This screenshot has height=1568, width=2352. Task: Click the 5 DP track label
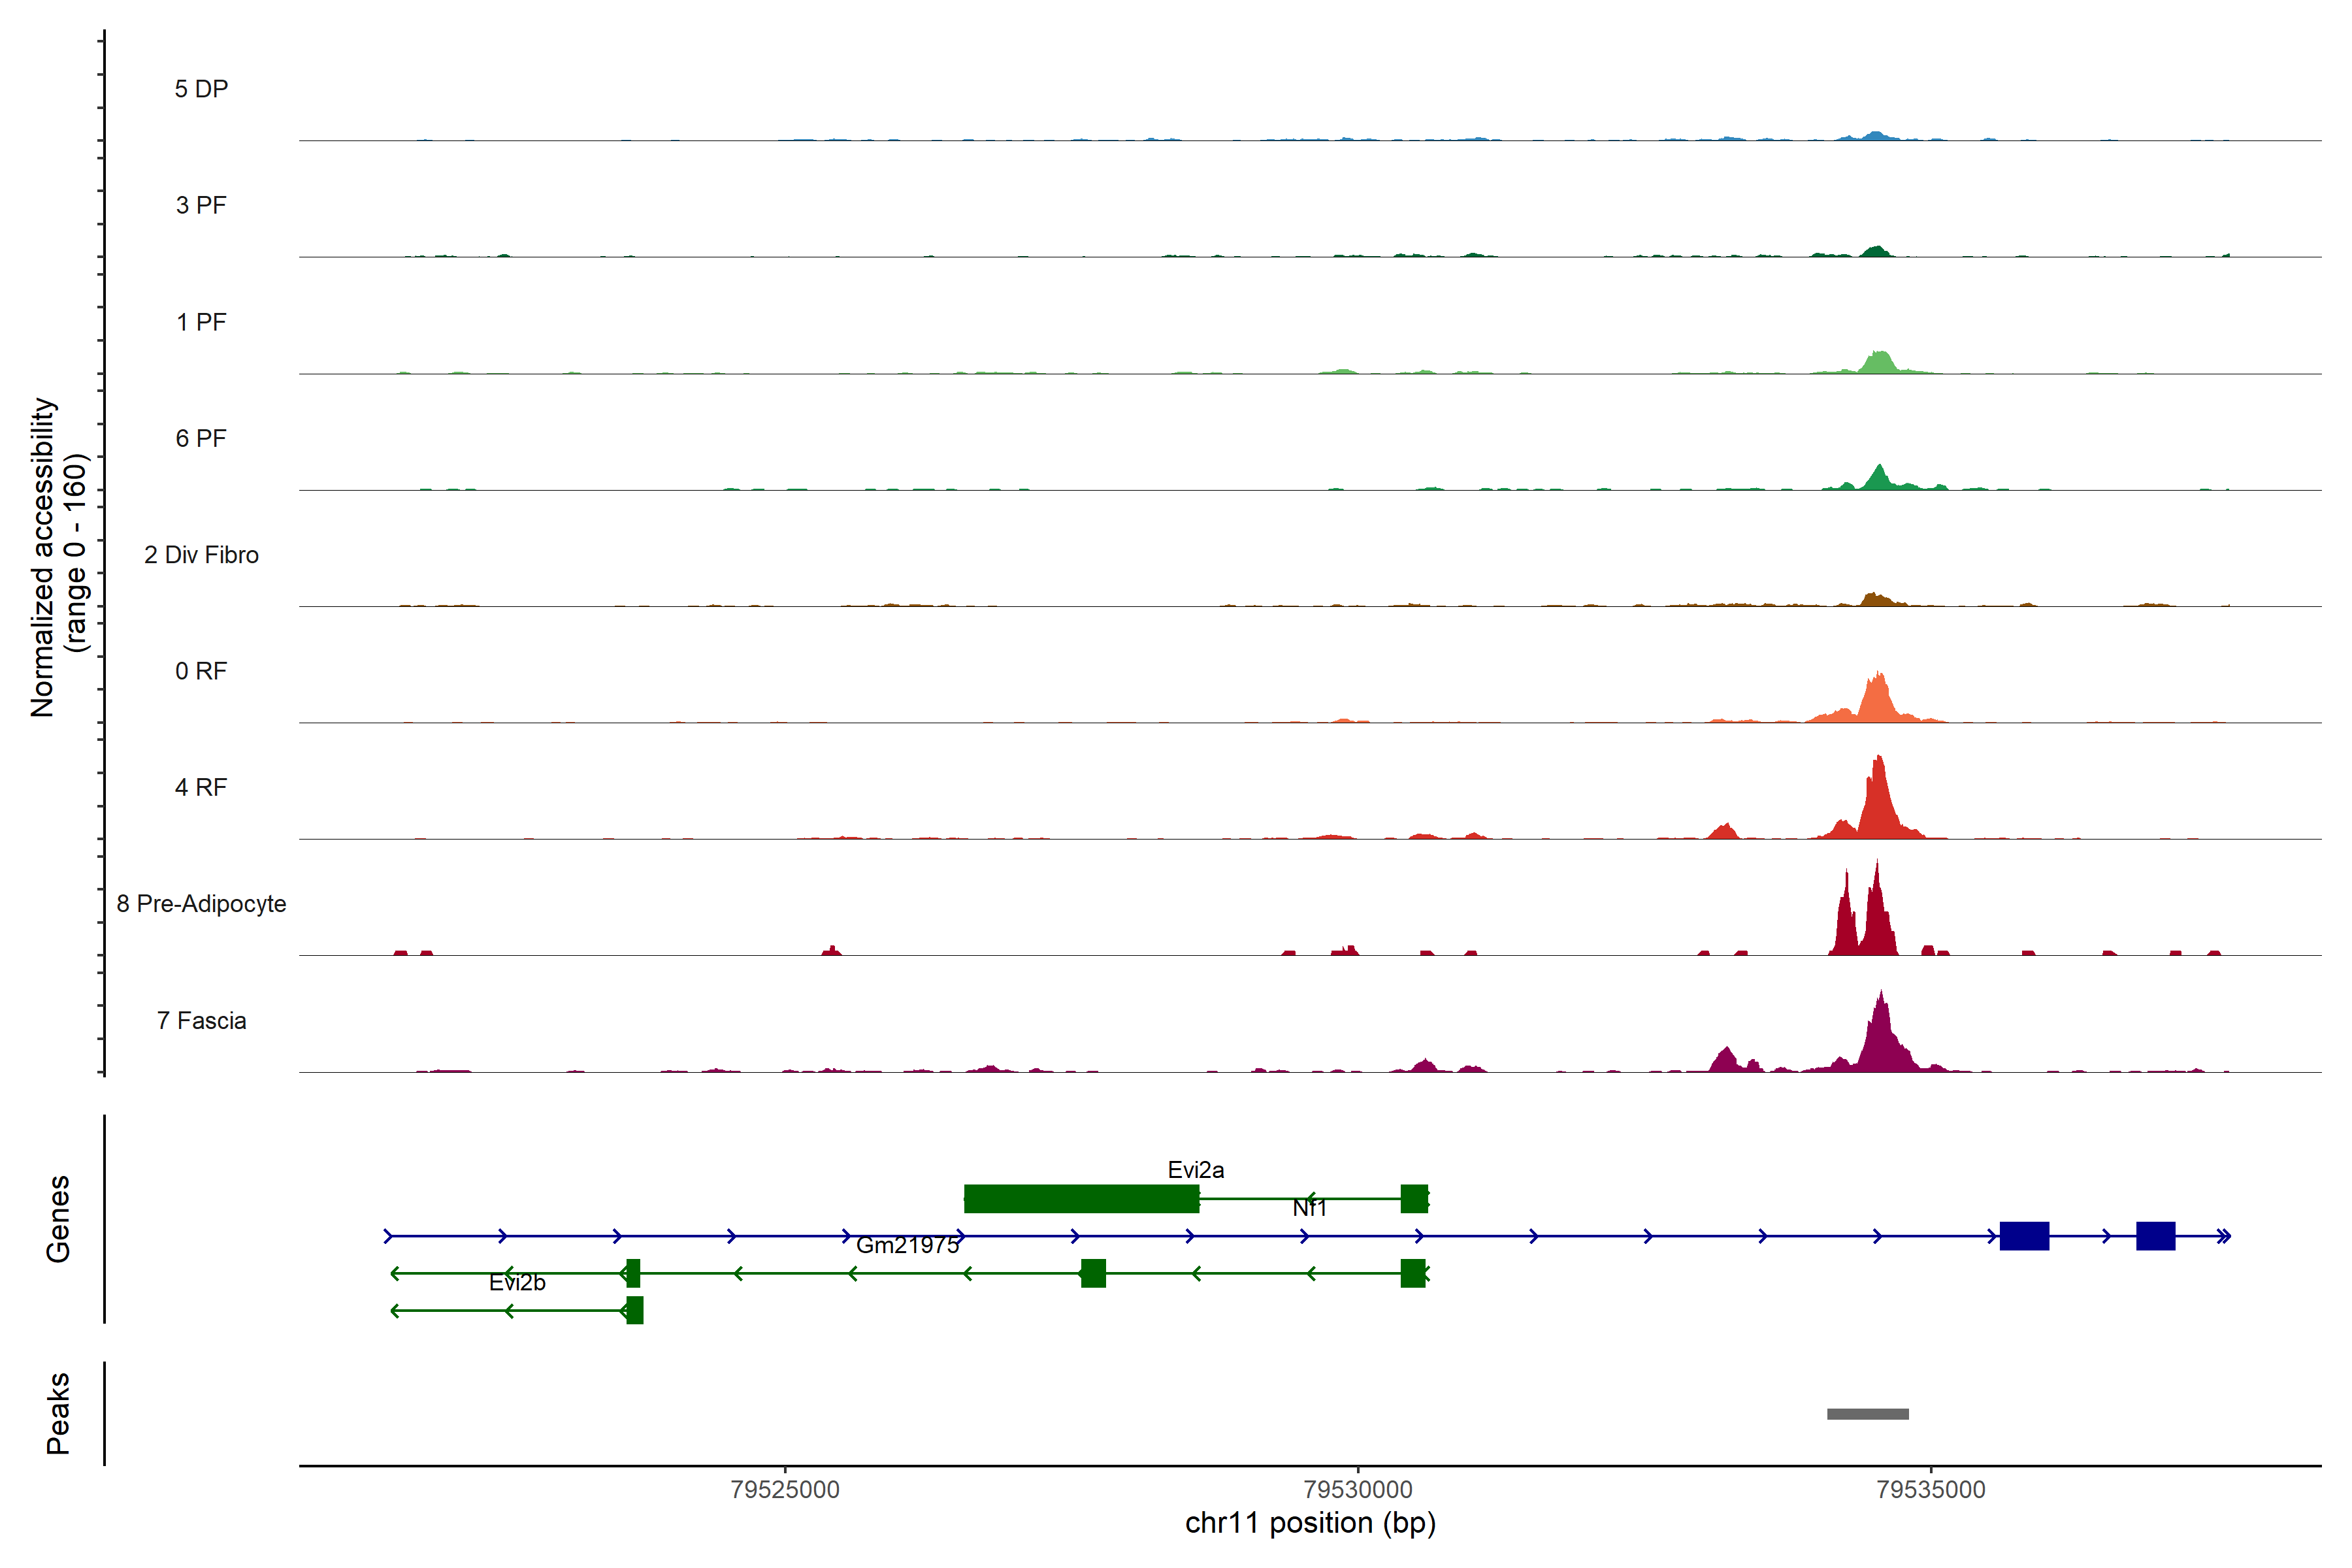201,89
